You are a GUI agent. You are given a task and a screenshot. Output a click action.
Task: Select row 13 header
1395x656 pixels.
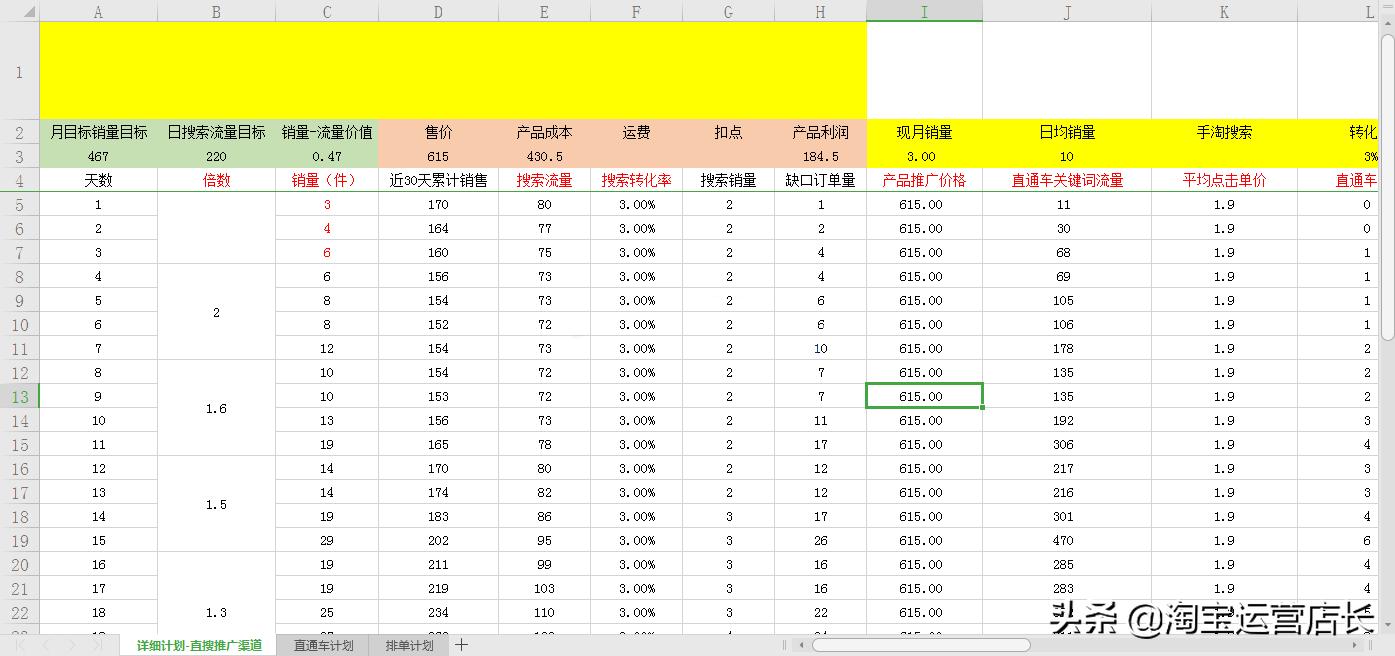click(x=20, y=397)
